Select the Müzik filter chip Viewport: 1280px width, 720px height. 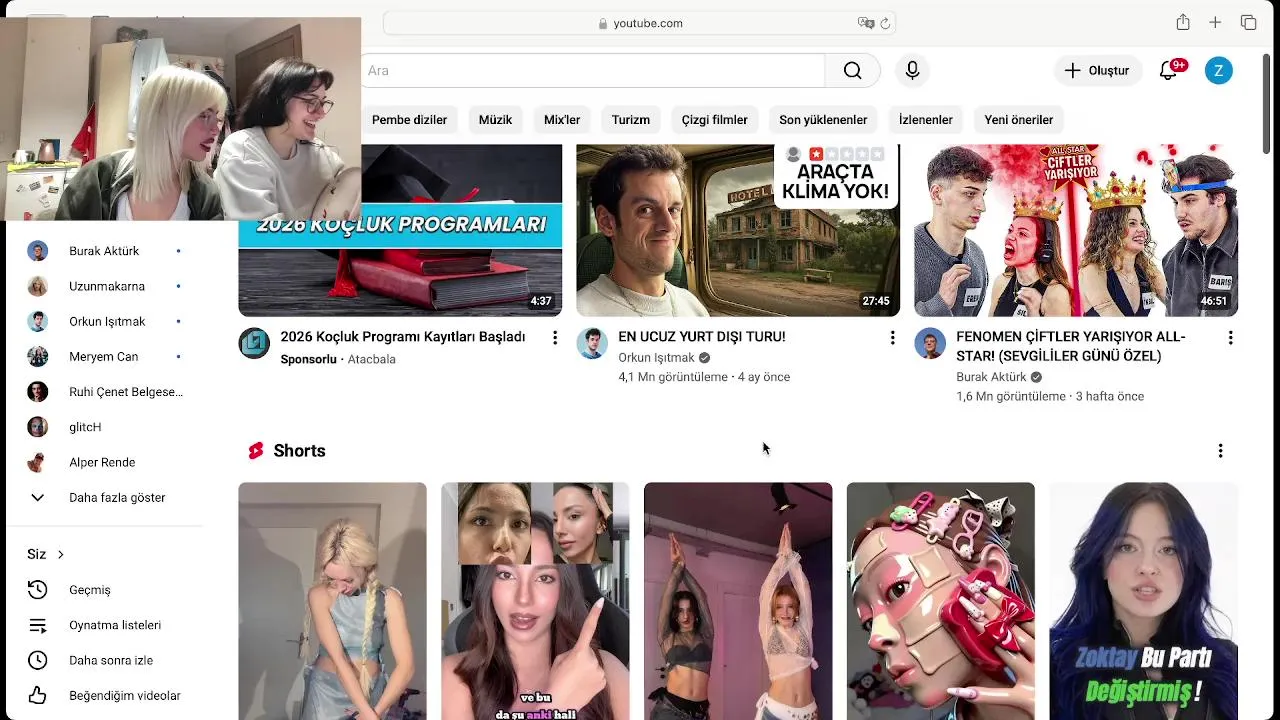click(495, 120)
